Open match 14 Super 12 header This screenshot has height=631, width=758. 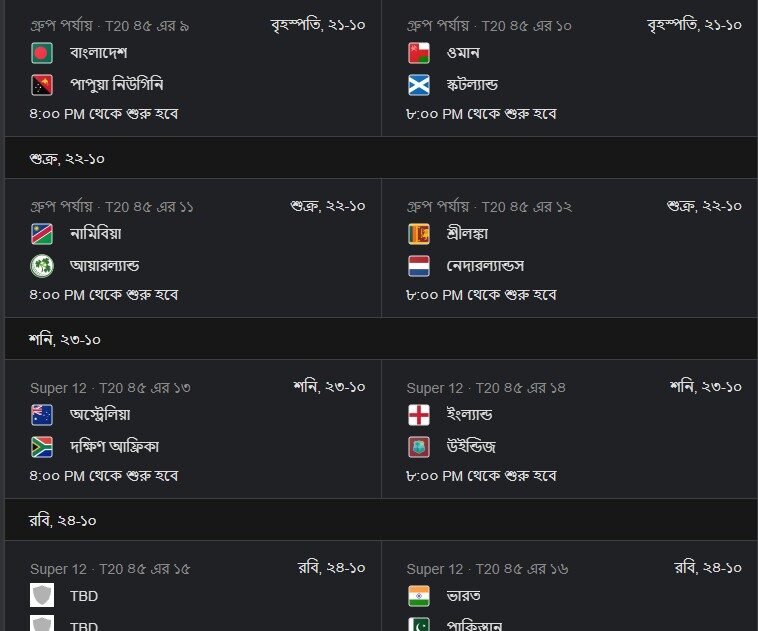(486, 388)
